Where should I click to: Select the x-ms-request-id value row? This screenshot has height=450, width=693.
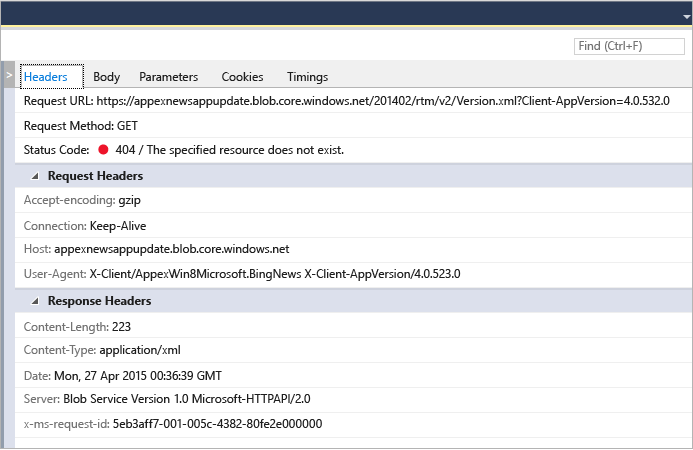pos(354,424)
